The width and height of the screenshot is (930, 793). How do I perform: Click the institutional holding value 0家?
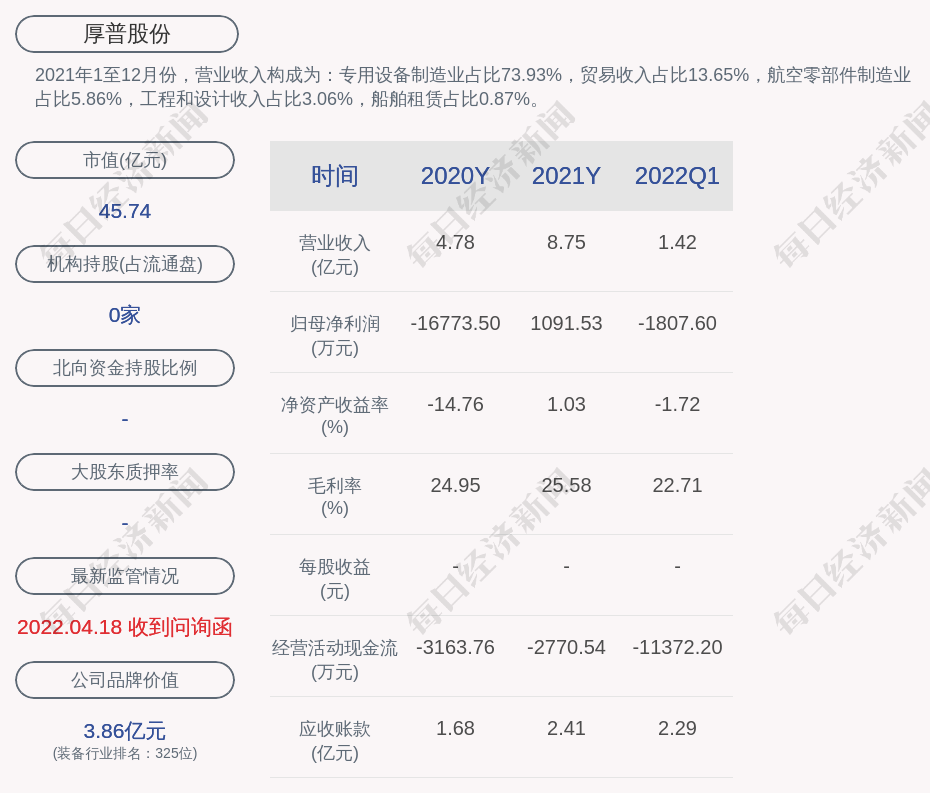(x=125, y=315)
